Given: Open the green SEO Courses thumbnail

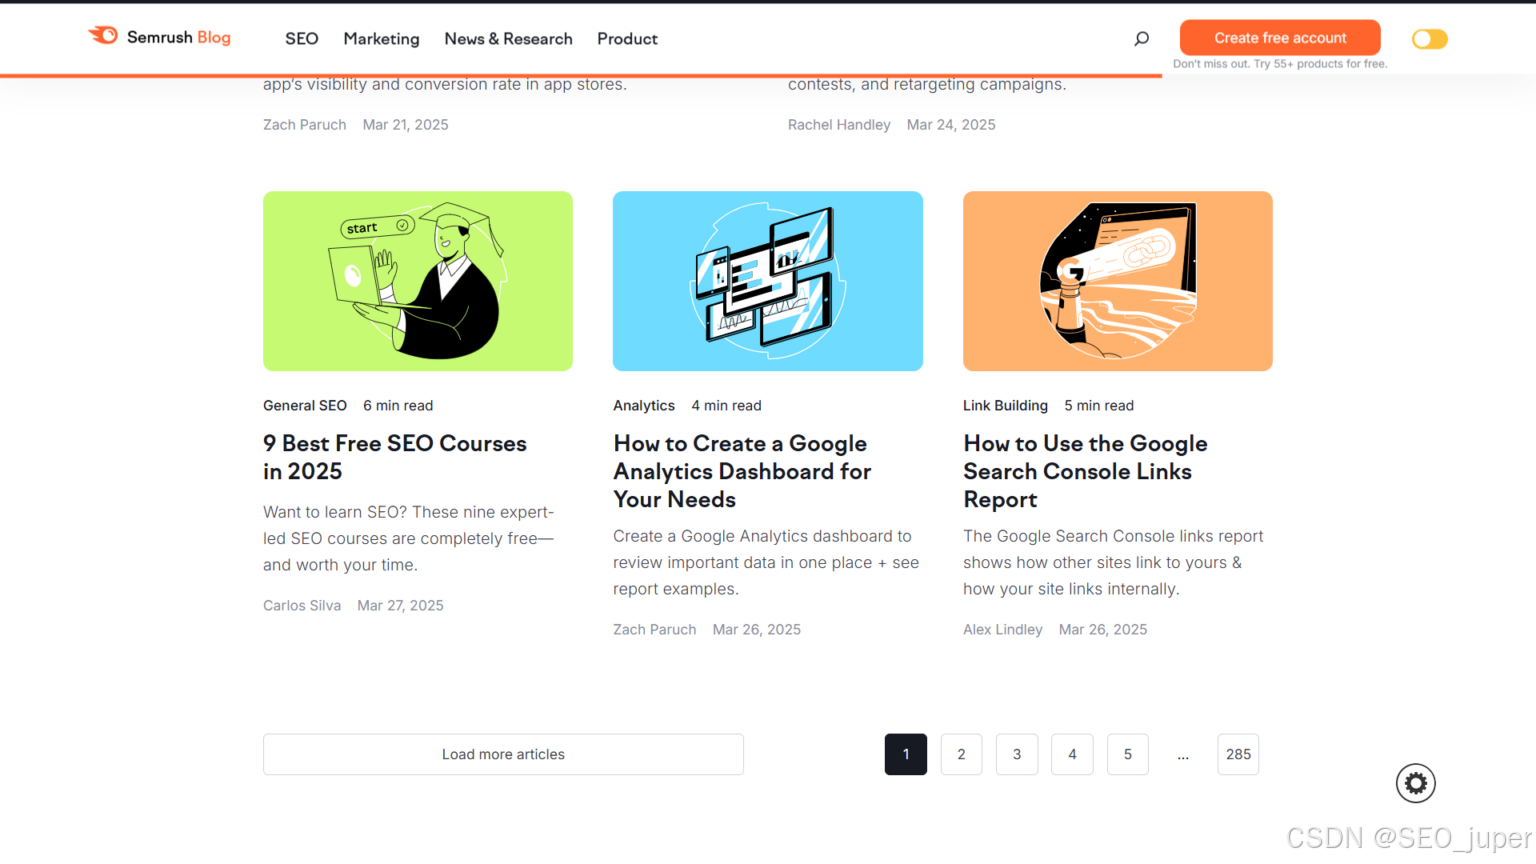Looking at the screenshot, I should click(x=418, y=281).
